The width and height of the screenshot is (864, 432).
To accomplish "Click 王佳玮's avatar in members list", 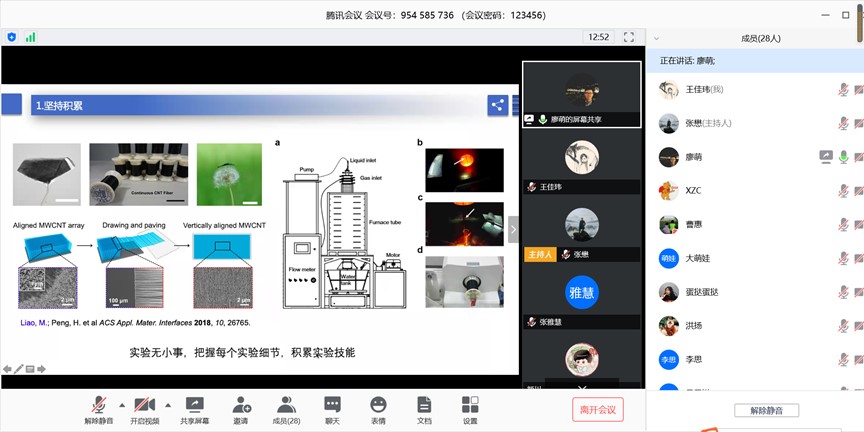I will tap(669, 89).
